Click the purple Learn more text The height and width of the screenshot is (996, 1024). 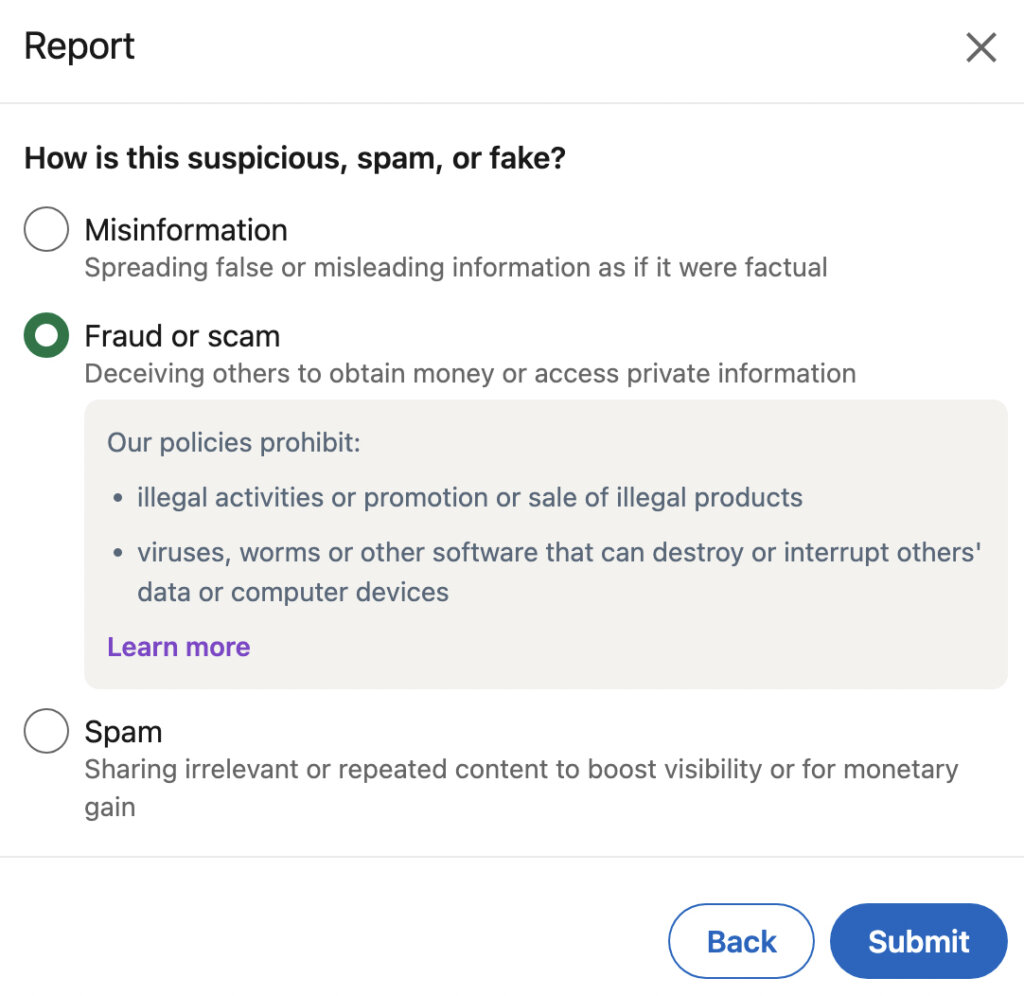click(178, 646)
